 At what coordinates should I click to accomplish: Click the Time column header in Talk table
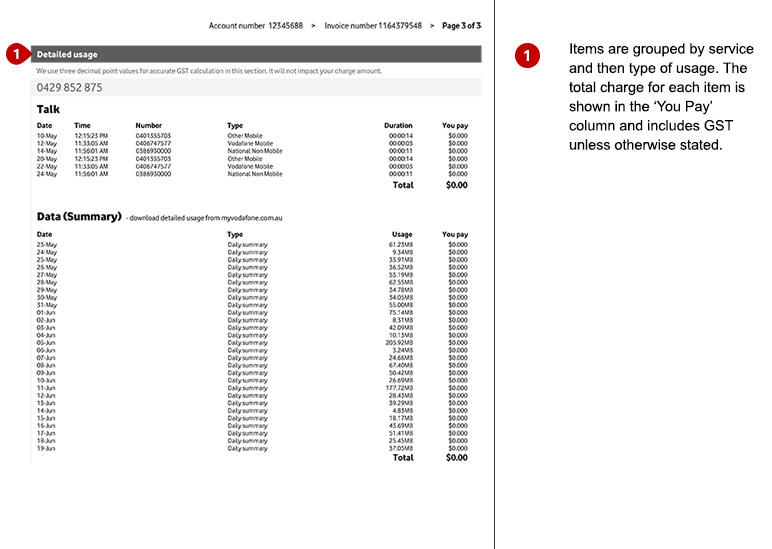82,126
